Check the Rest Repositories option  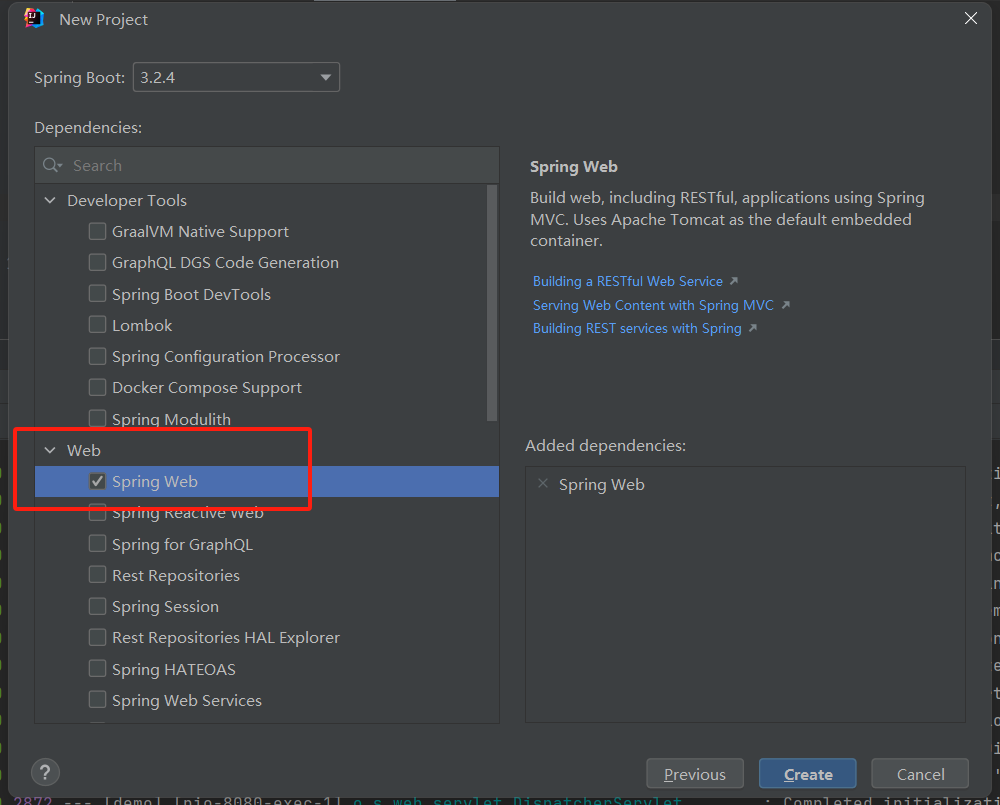click(x=97, y=575)
